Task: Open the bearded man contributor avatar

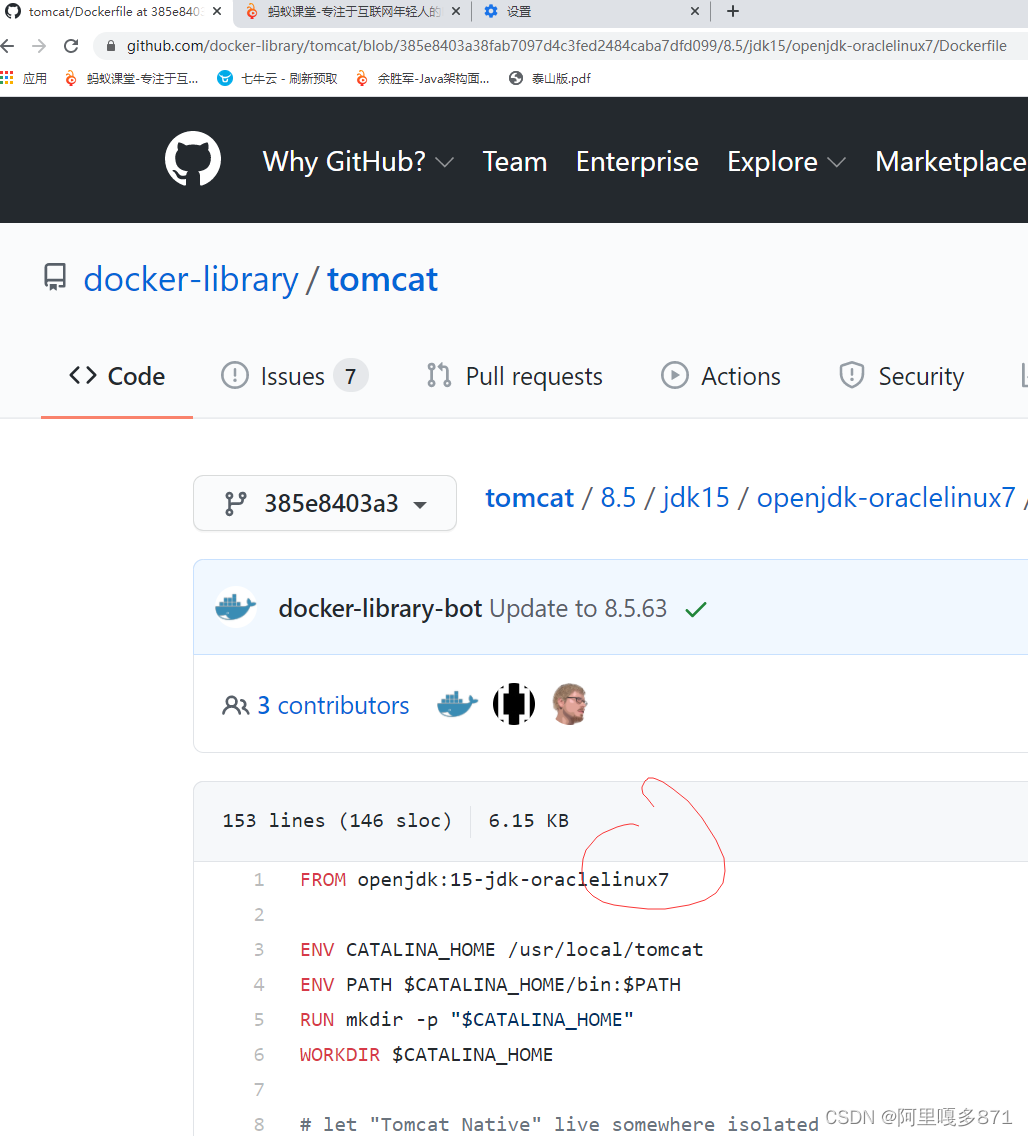Action: (x=569, y=704)
